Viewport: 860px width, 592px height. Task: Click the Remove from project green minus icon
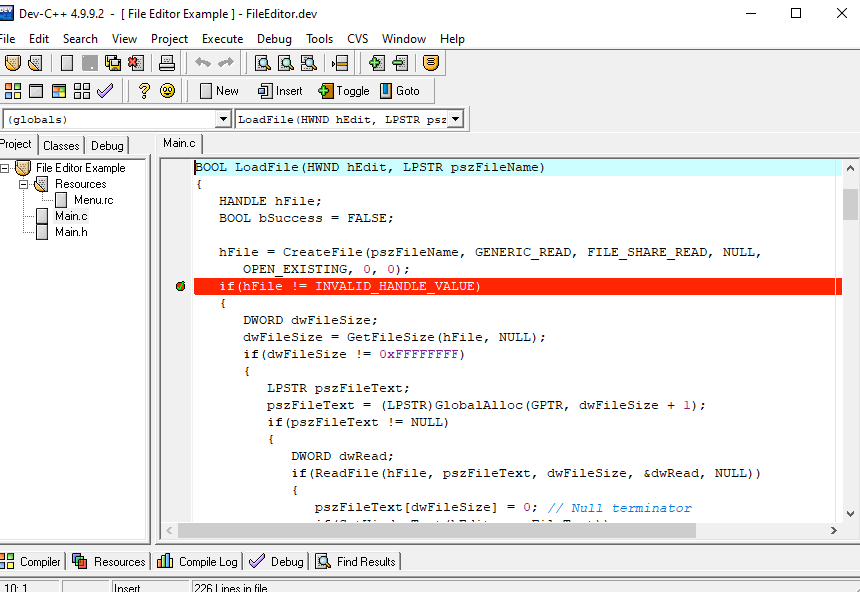pyautogui.click(x=400, y=63)
